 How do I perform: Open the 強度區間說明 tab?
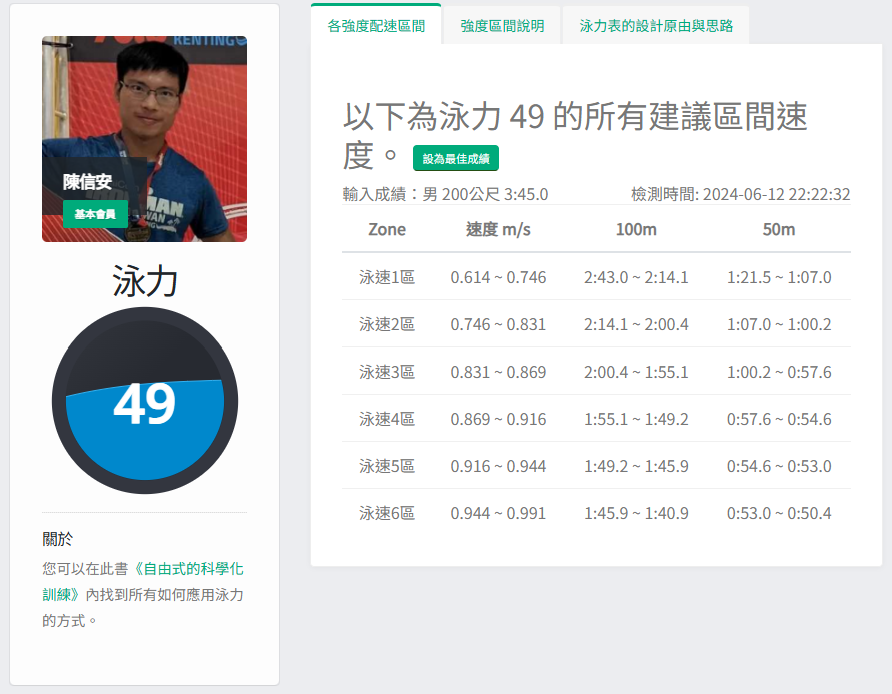(x=502, y=26)
